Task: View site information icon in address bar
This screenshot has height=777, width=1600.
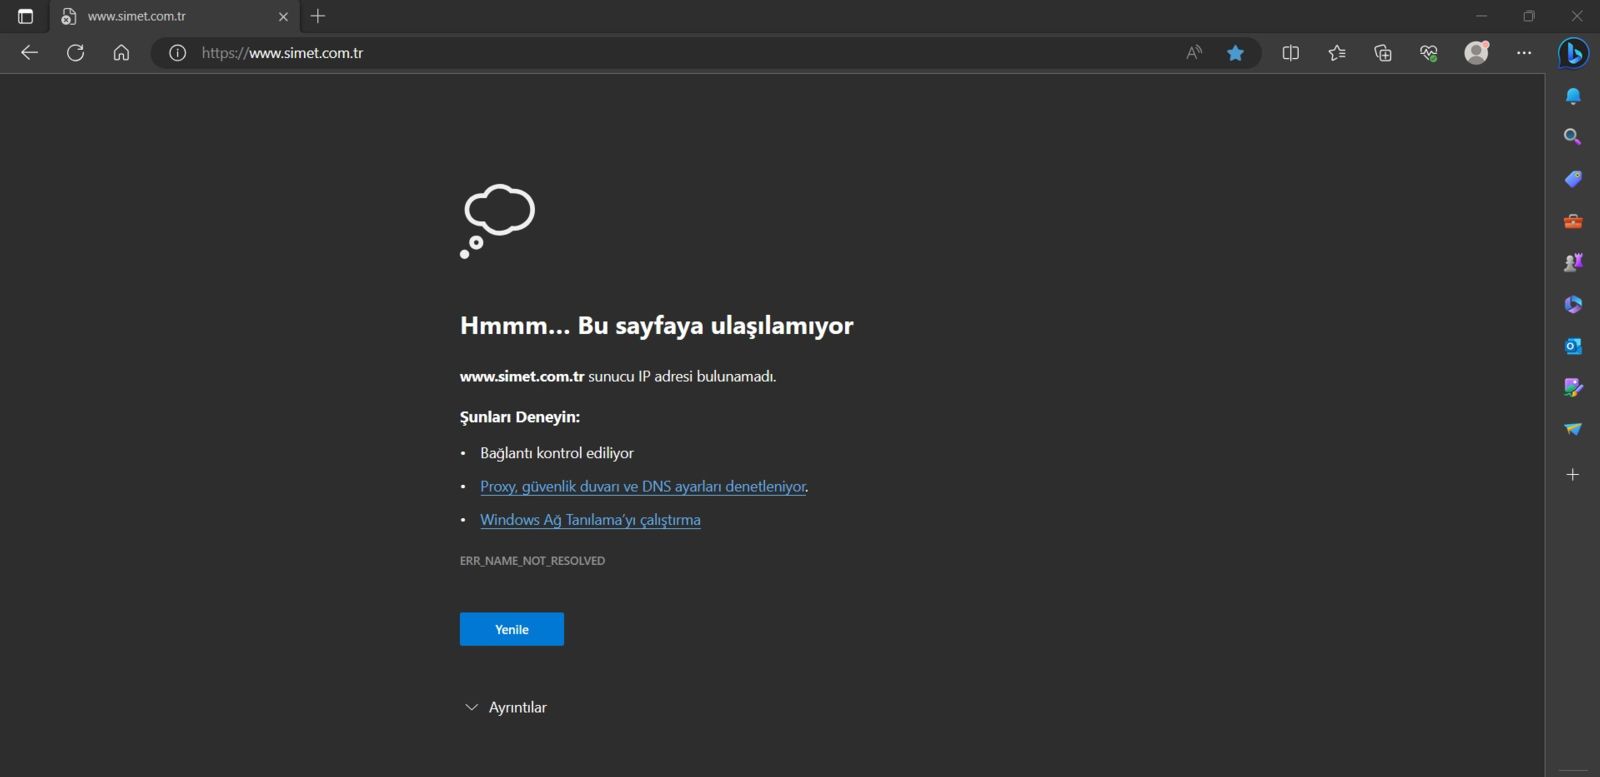Action: [177, 53]
